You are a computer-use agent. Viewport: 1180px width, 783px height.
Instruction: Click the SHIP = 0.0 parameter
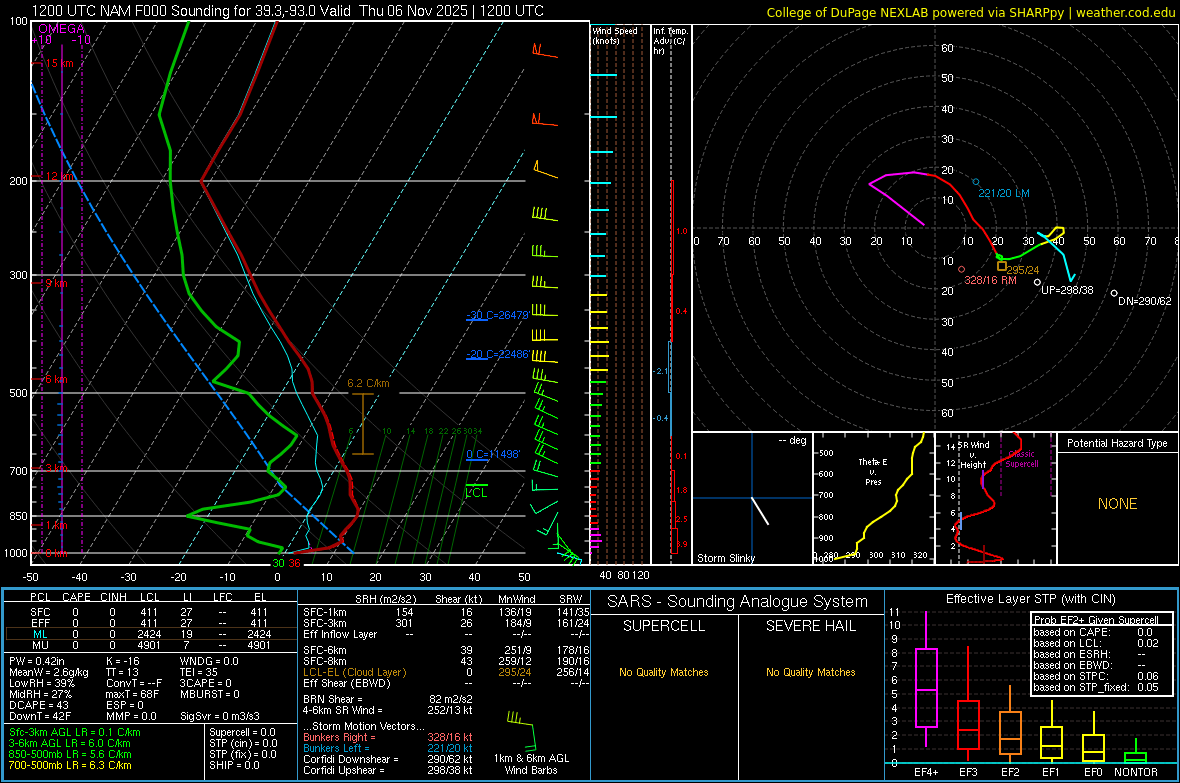point(234,765)
